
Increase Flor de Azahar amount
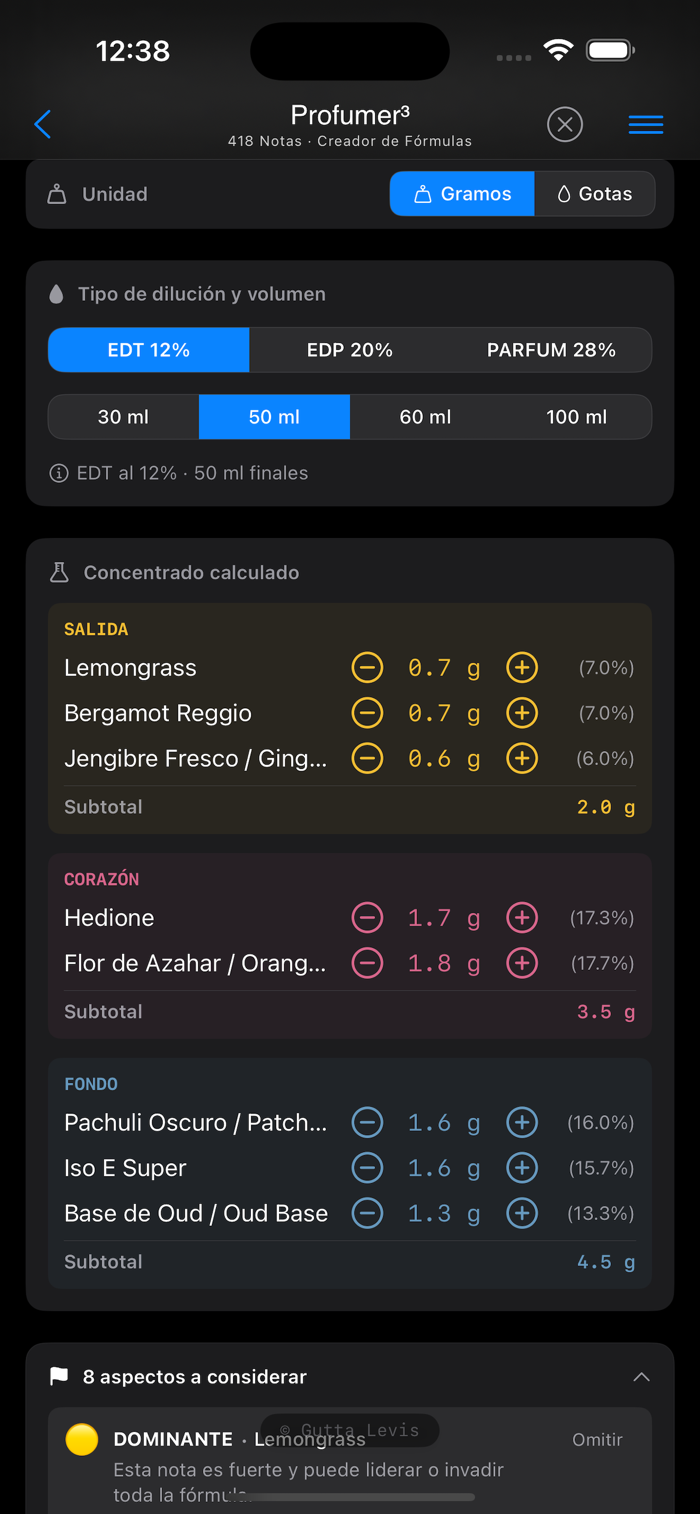click(522, 963)
